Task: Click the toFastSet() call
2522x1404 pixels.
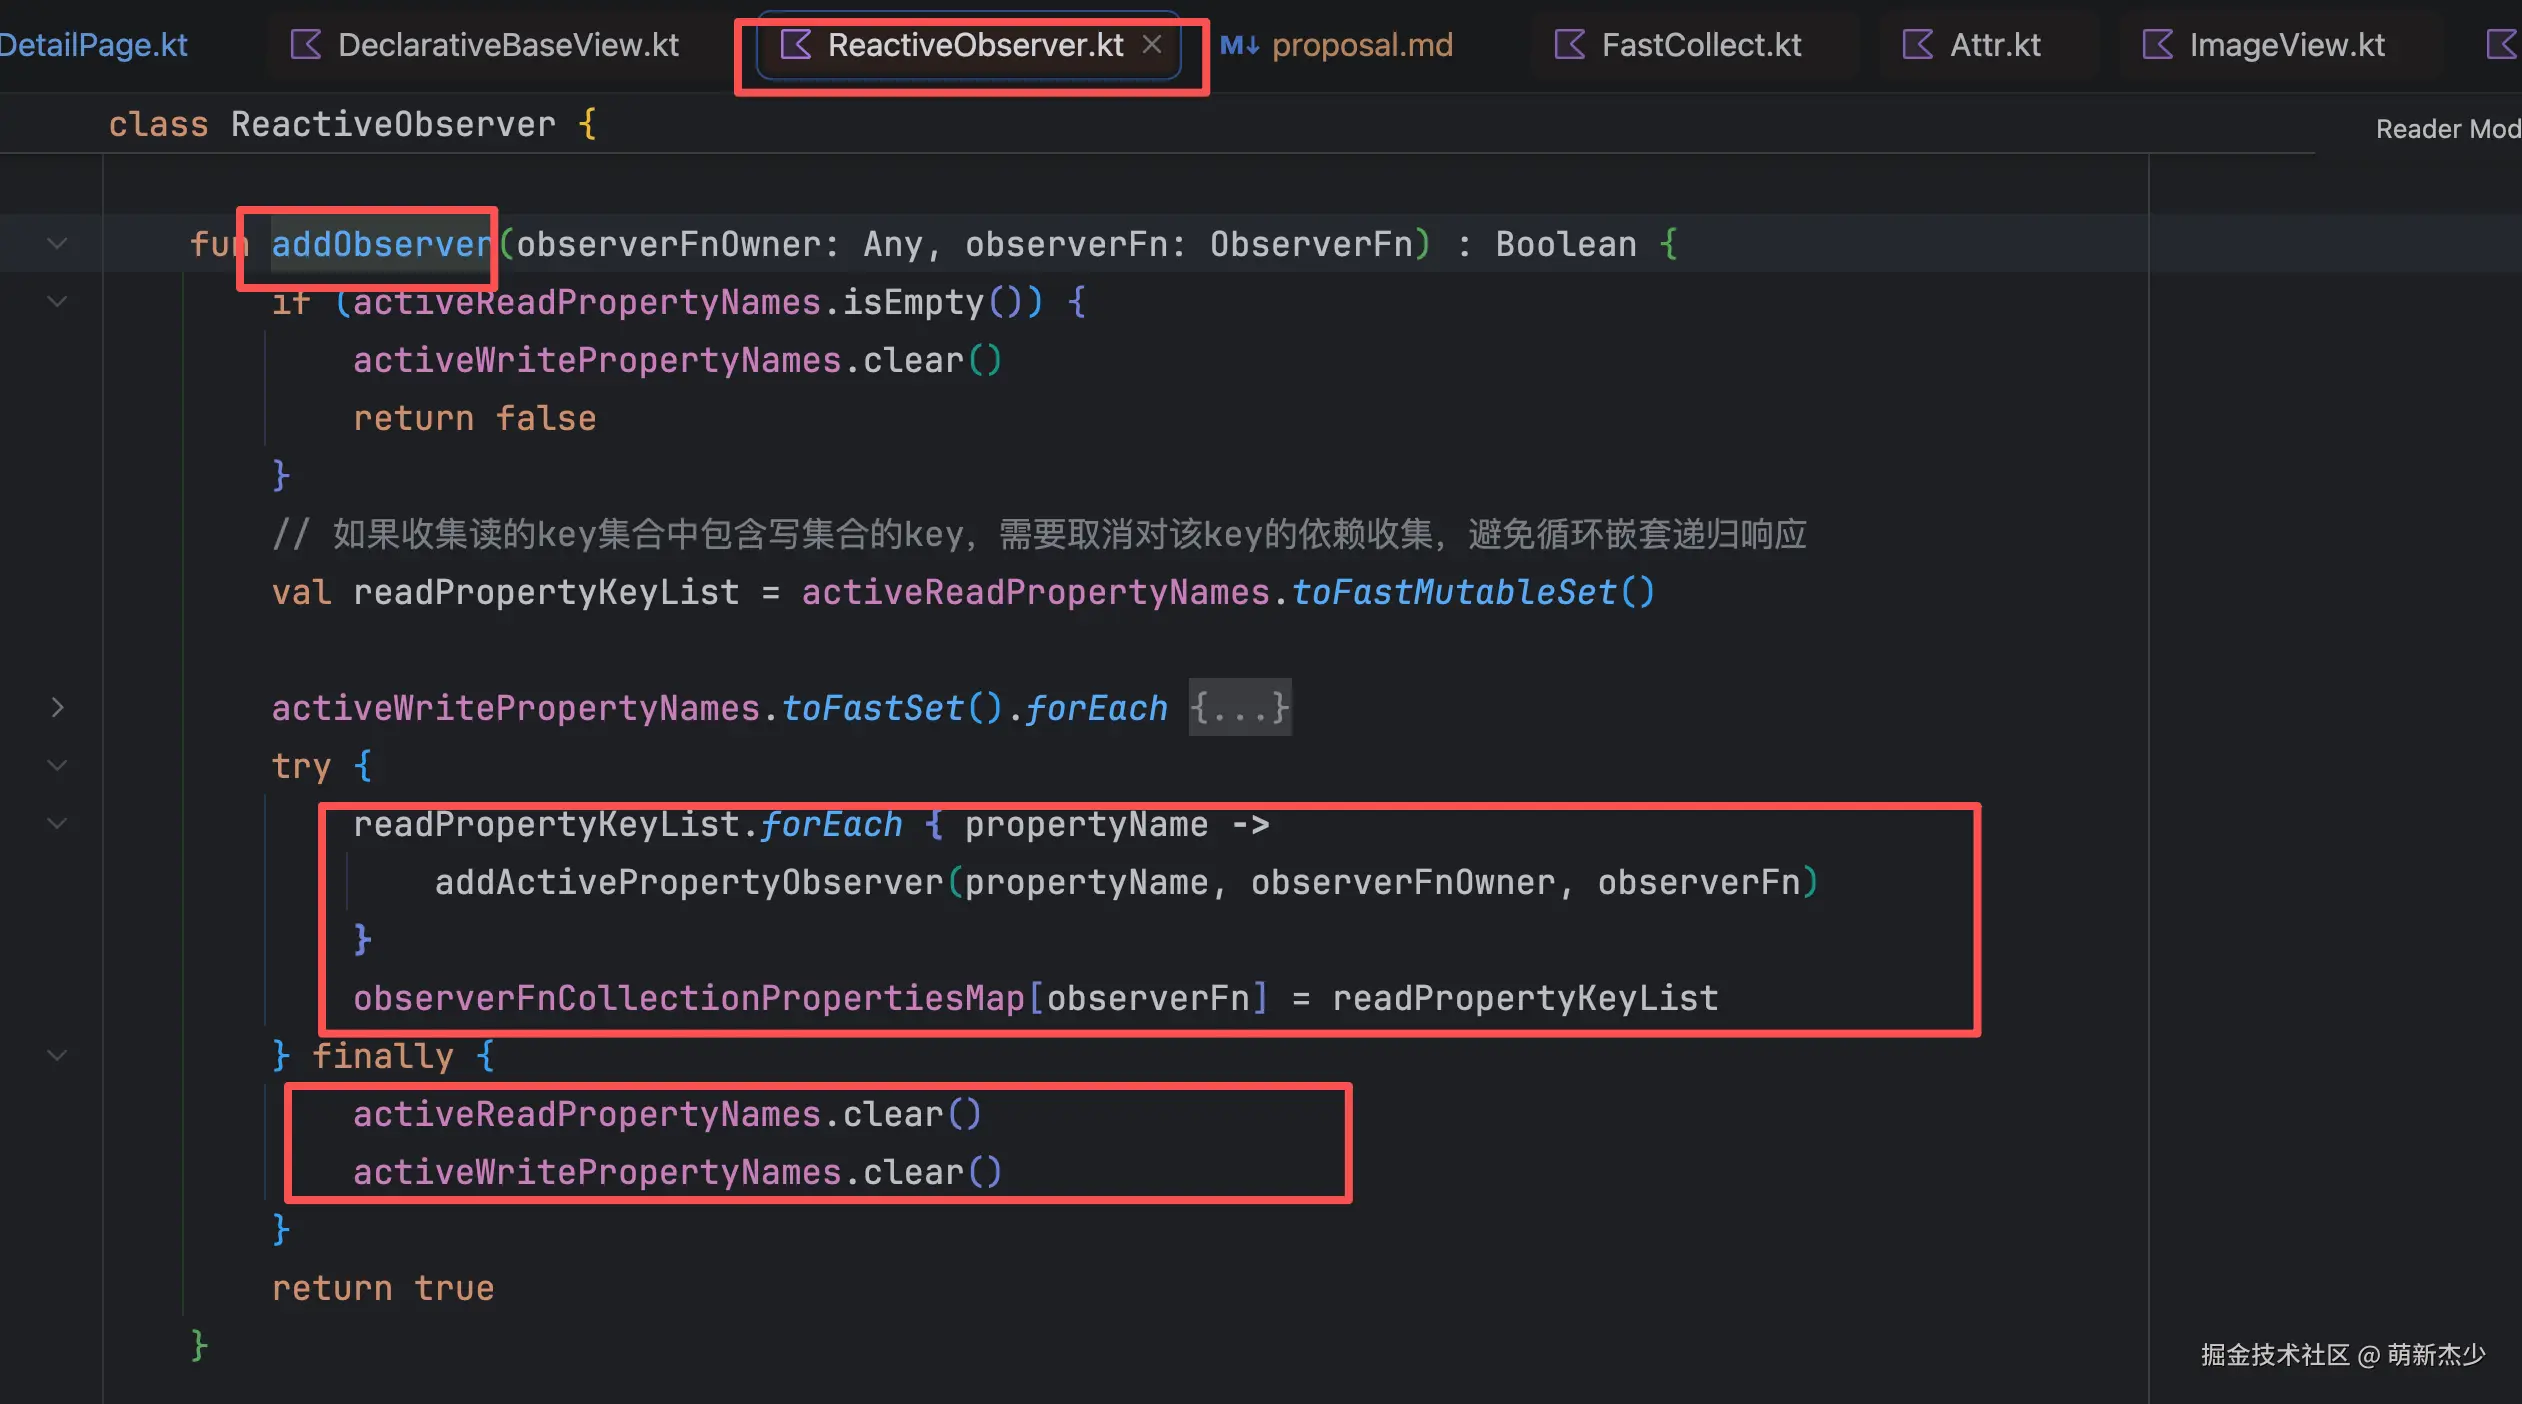Action: pos(892,708)
